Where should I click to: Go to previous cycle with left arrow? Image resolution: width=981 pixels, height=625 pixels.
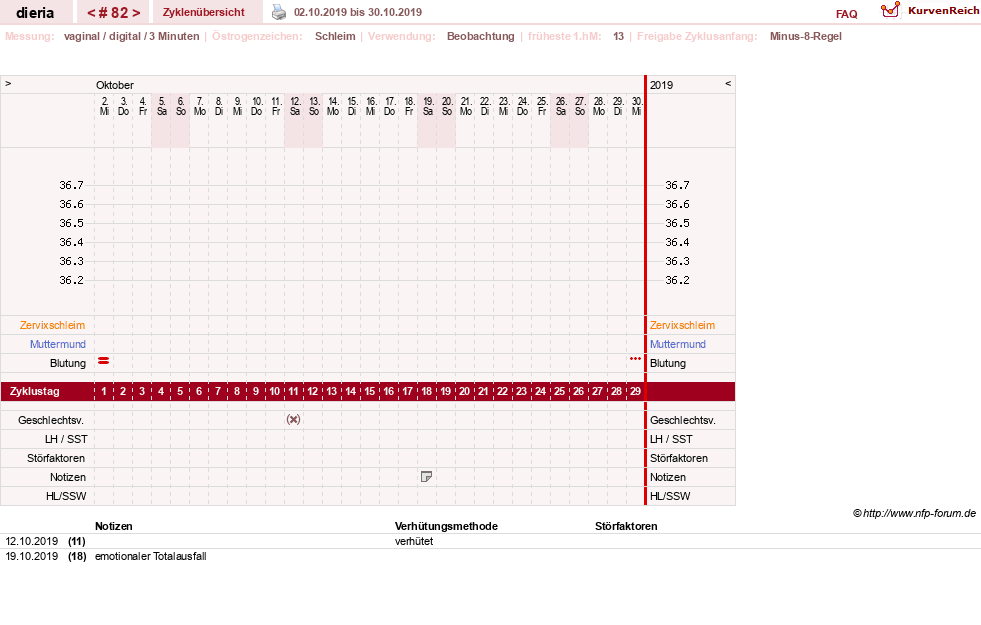pos(91,13)
